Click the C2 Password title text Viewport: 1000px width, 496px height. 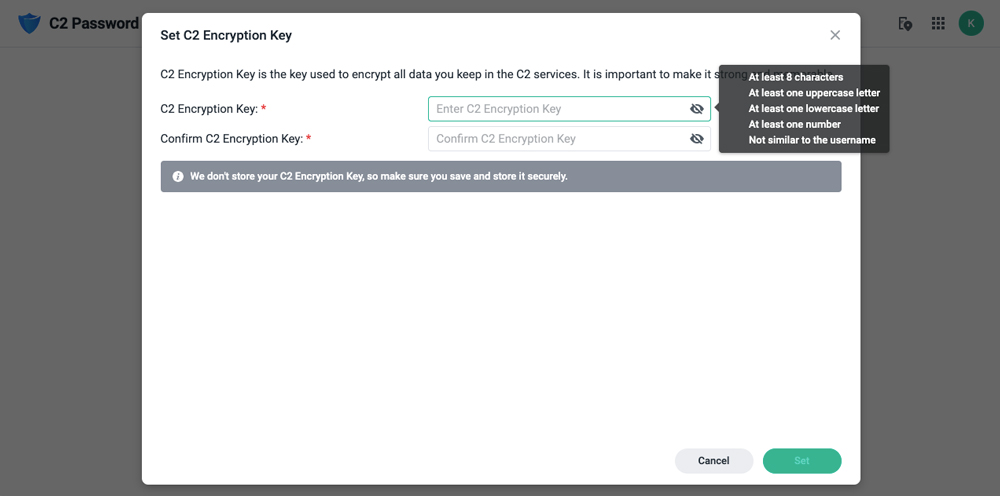point(94,24)
